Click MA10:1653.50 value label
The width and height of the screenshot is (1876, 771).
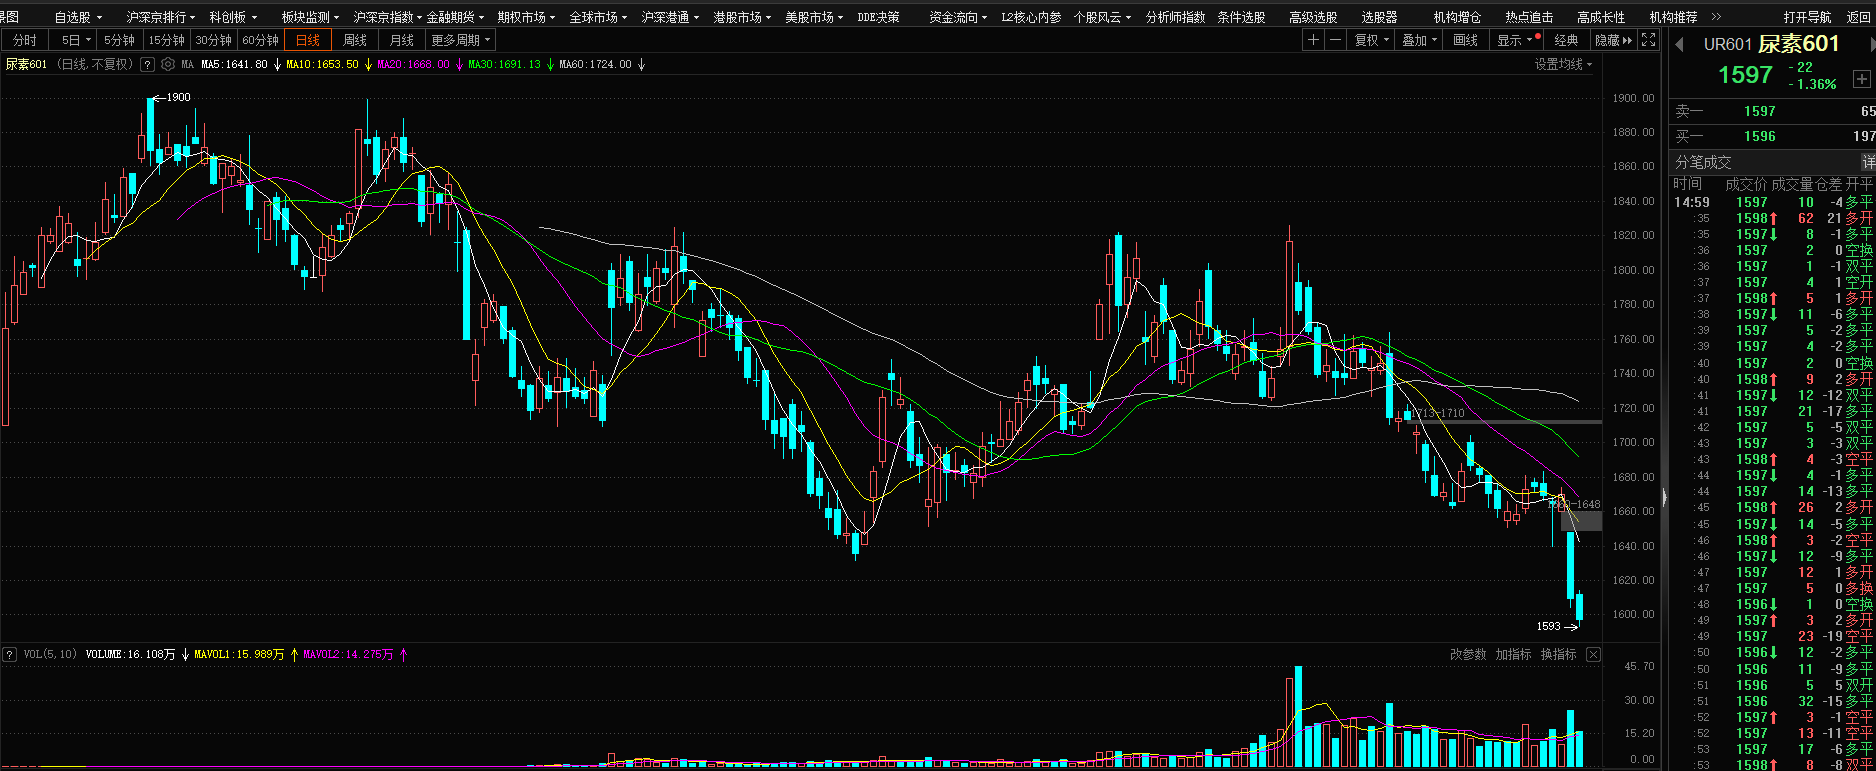coord(322,64)
